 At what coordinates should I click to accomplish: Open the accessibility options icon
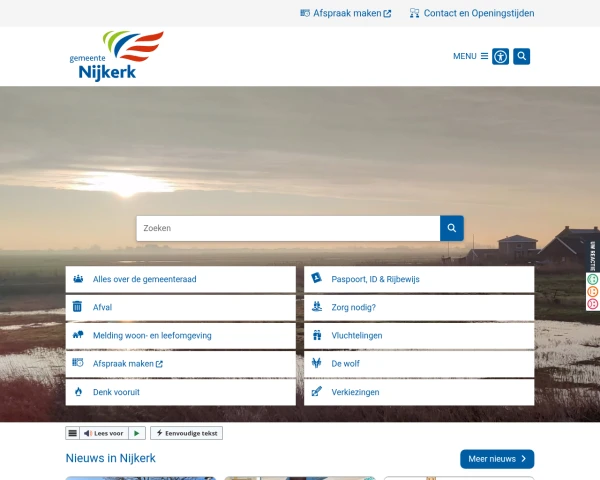click(x=500, y=56)
